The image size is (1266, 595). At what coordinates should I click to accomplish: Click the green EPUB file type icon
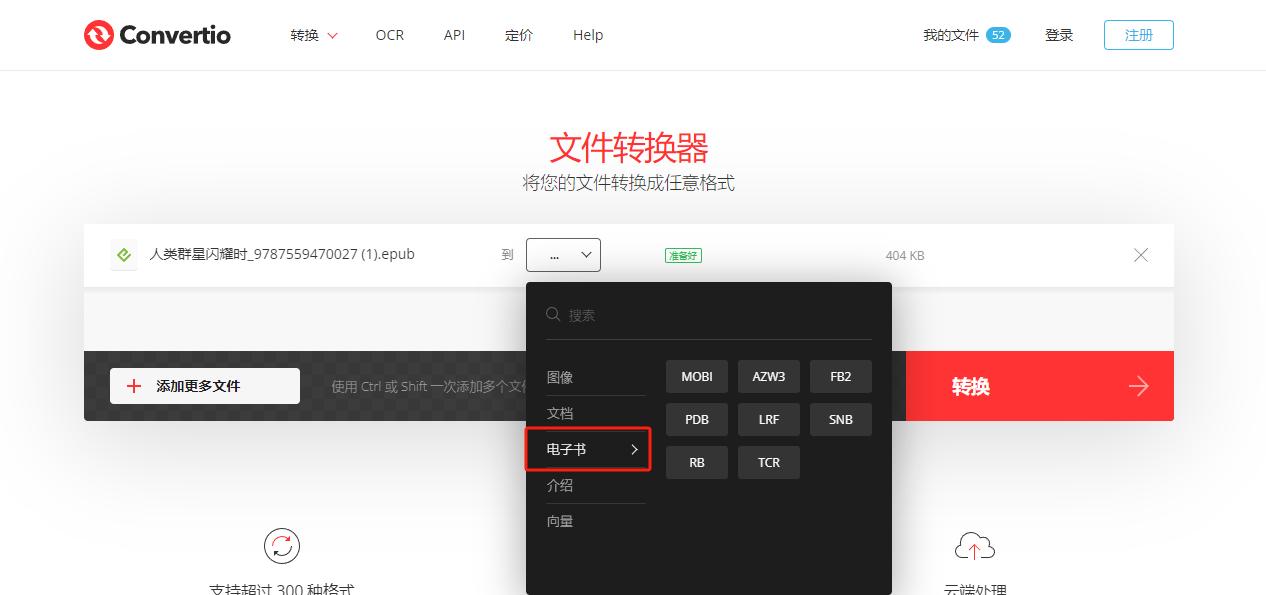tap(123, 254)
